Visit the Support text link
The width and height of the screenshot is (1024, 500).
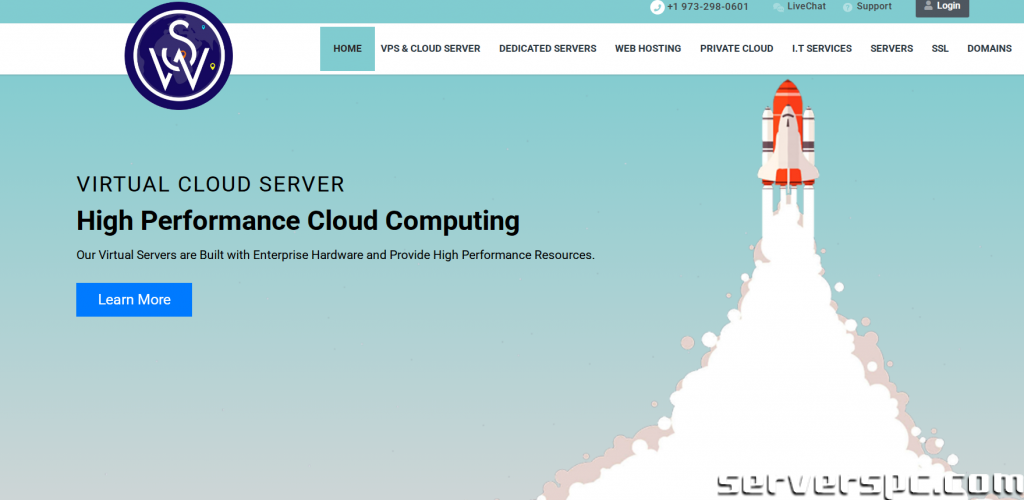[x=874, y=7]
